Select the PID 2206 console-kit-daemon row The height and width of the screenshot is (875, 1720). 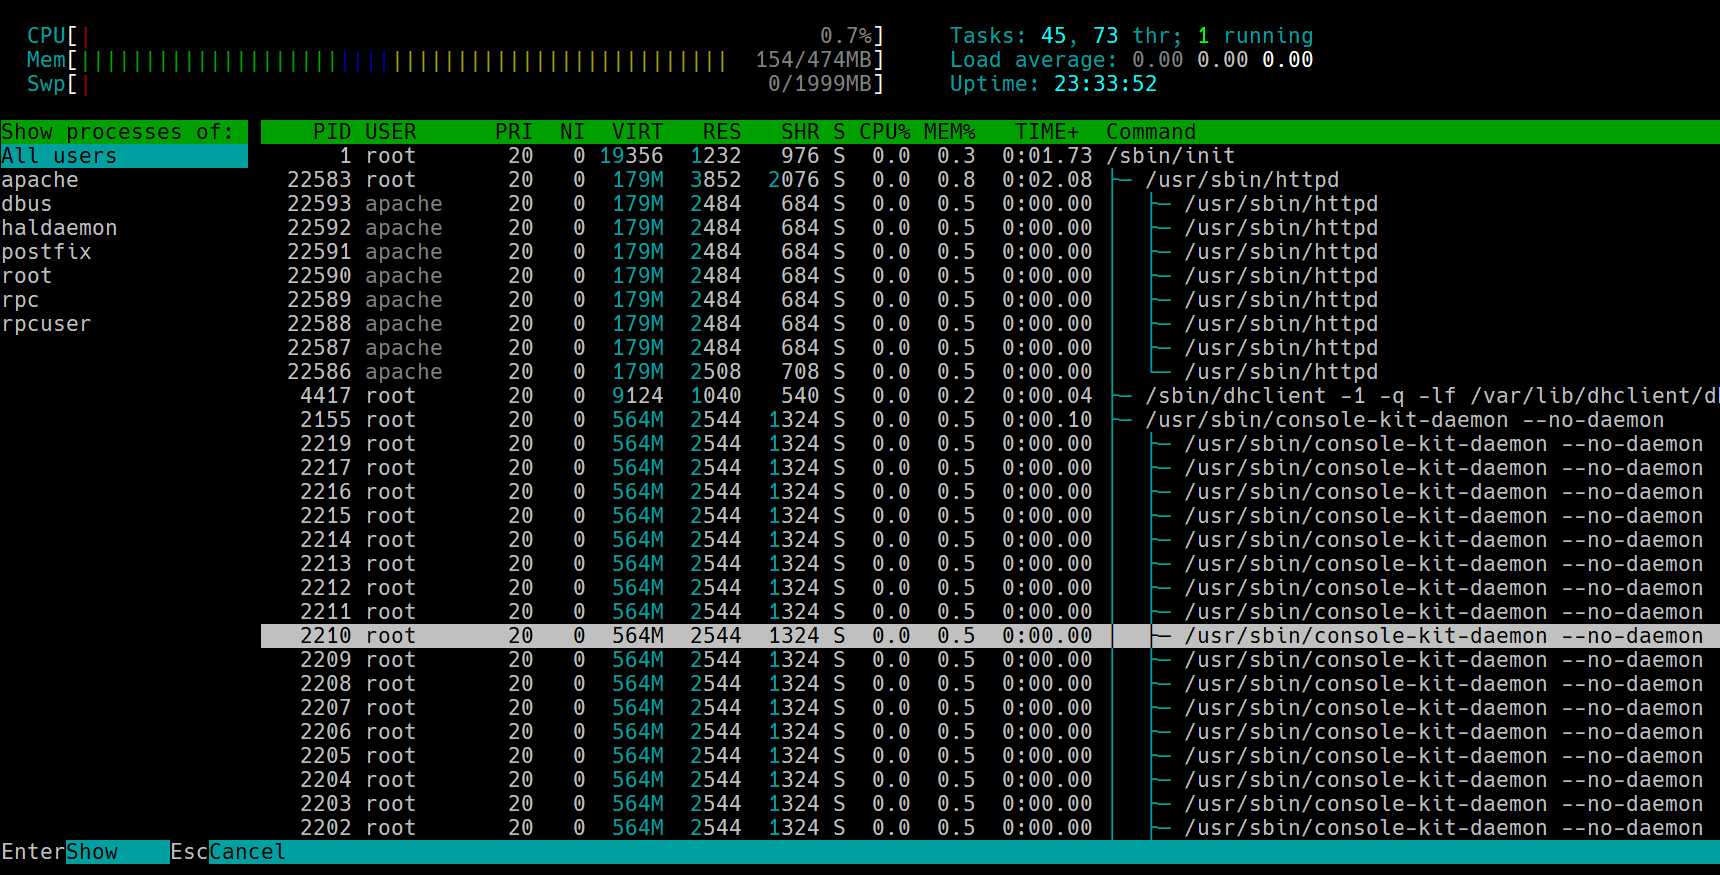click(990, 732)
